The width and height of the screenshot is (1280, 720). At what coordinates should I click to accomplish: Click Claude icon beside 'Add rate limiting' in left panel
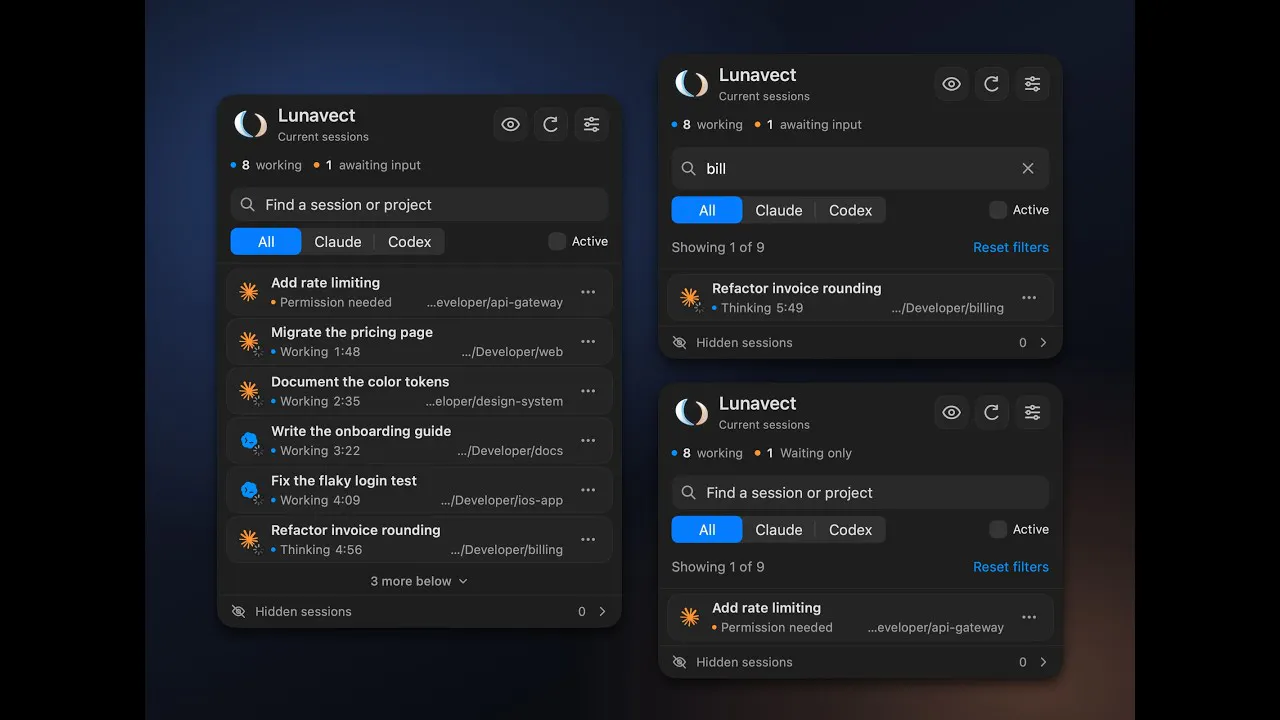click(249, 292)
